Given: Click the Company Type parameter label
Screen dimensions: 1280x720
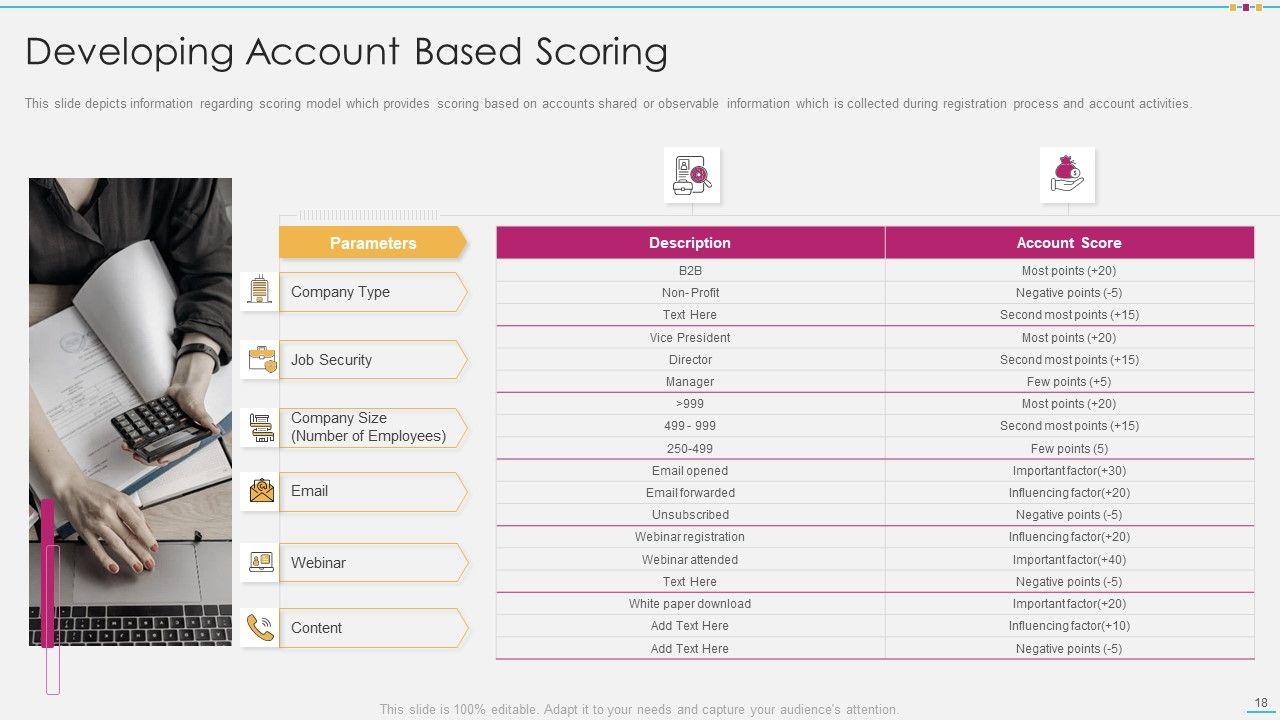Looking at the screenshot, I should (340, 292).
